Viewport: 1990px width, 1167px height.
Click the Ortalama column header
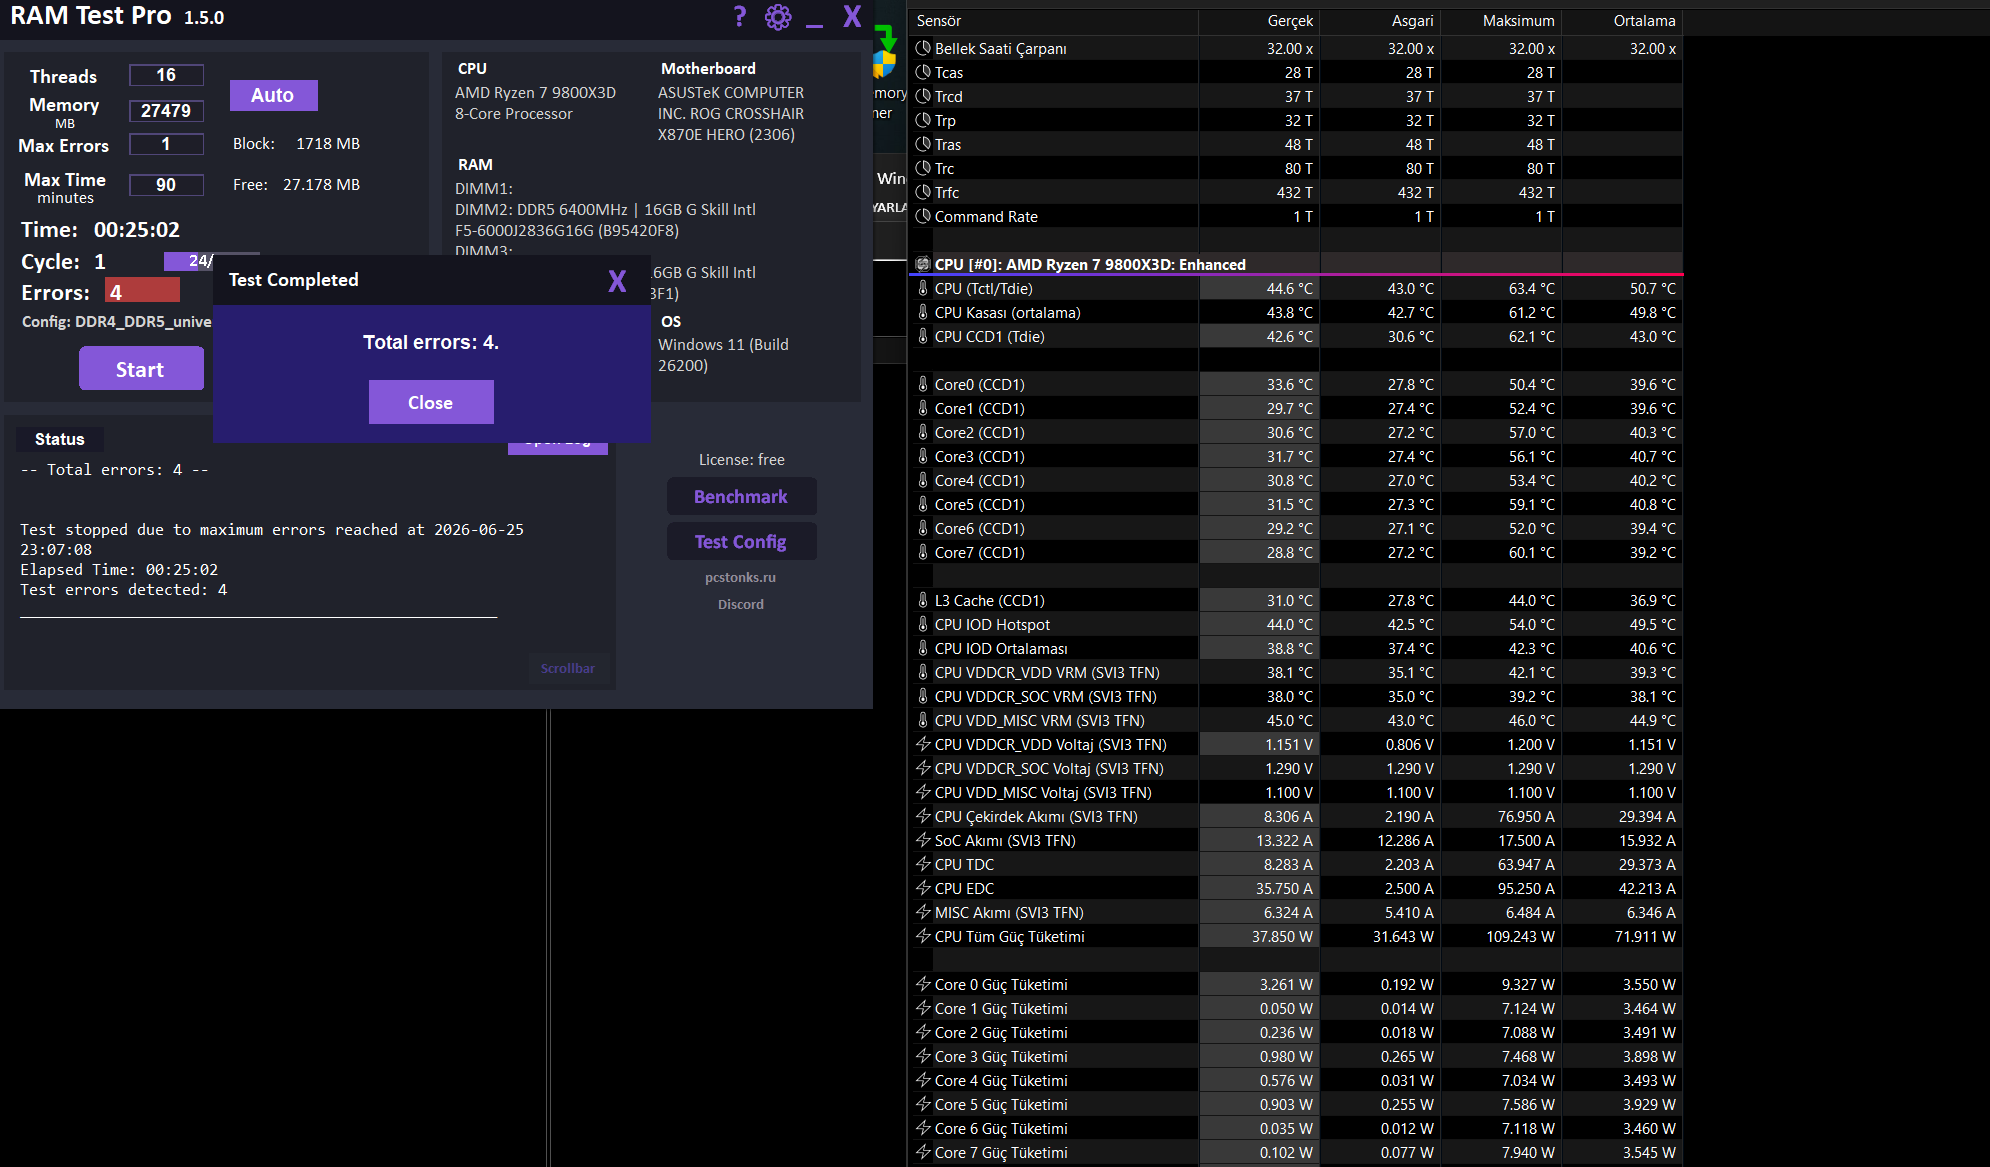tap(1622, 21)
